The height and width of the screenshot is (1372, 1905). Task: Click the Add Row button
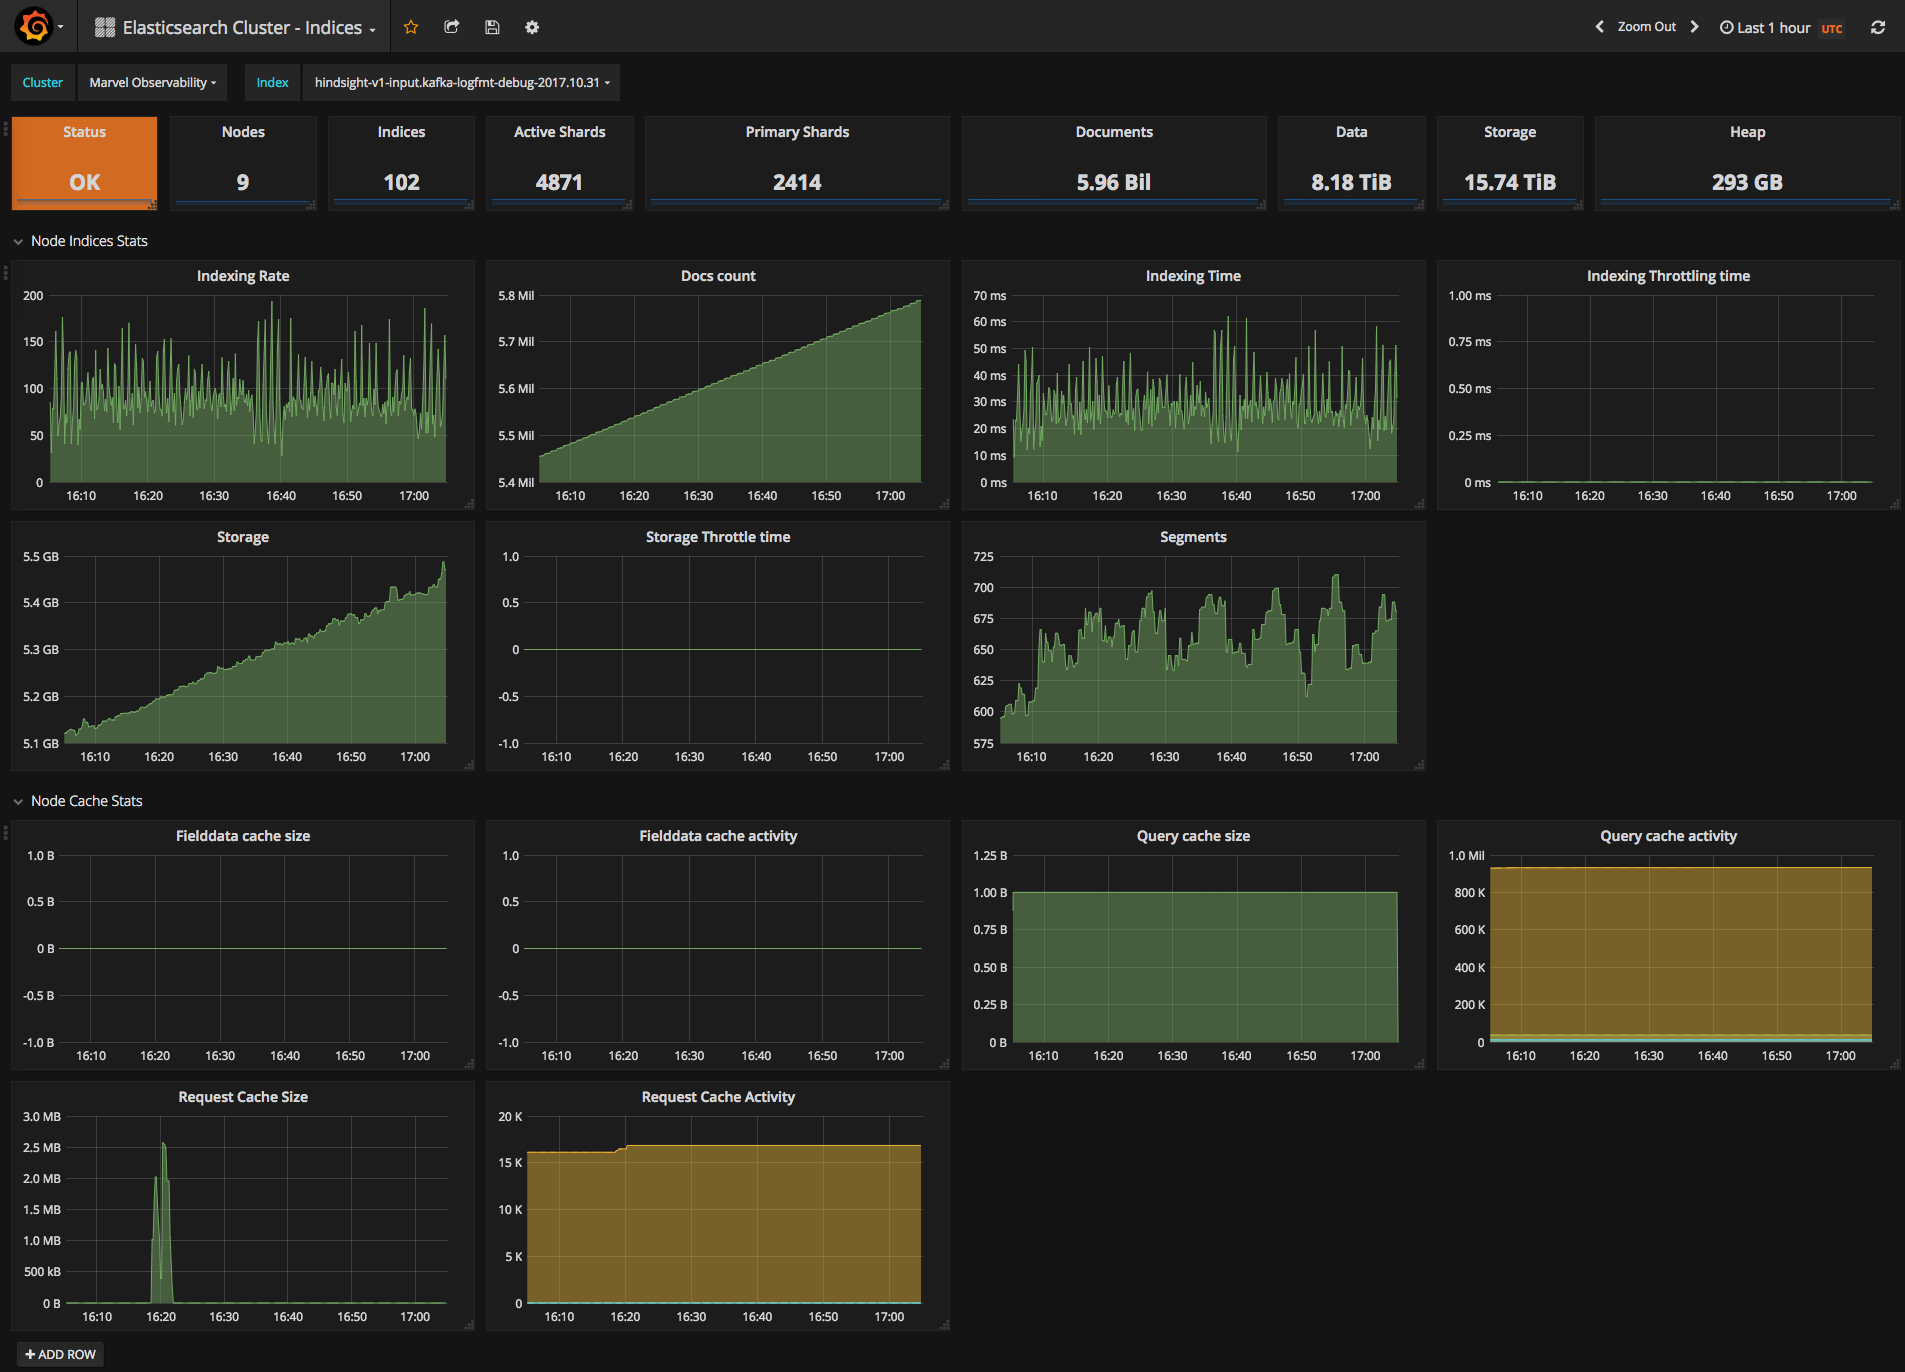pyautogui.click(x=60, y=1354)
